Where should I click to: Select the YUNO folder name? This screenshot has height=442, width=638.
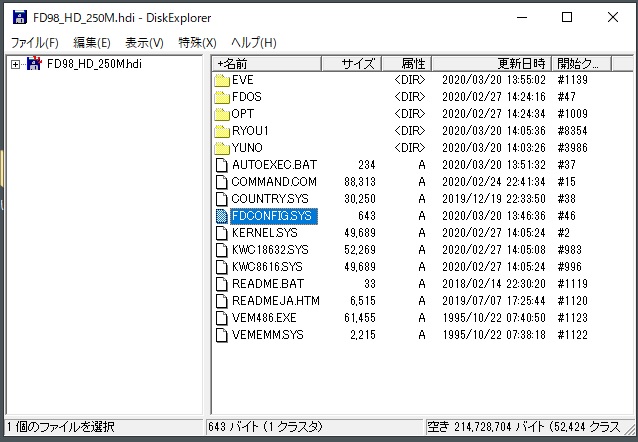tap(247, 148)
